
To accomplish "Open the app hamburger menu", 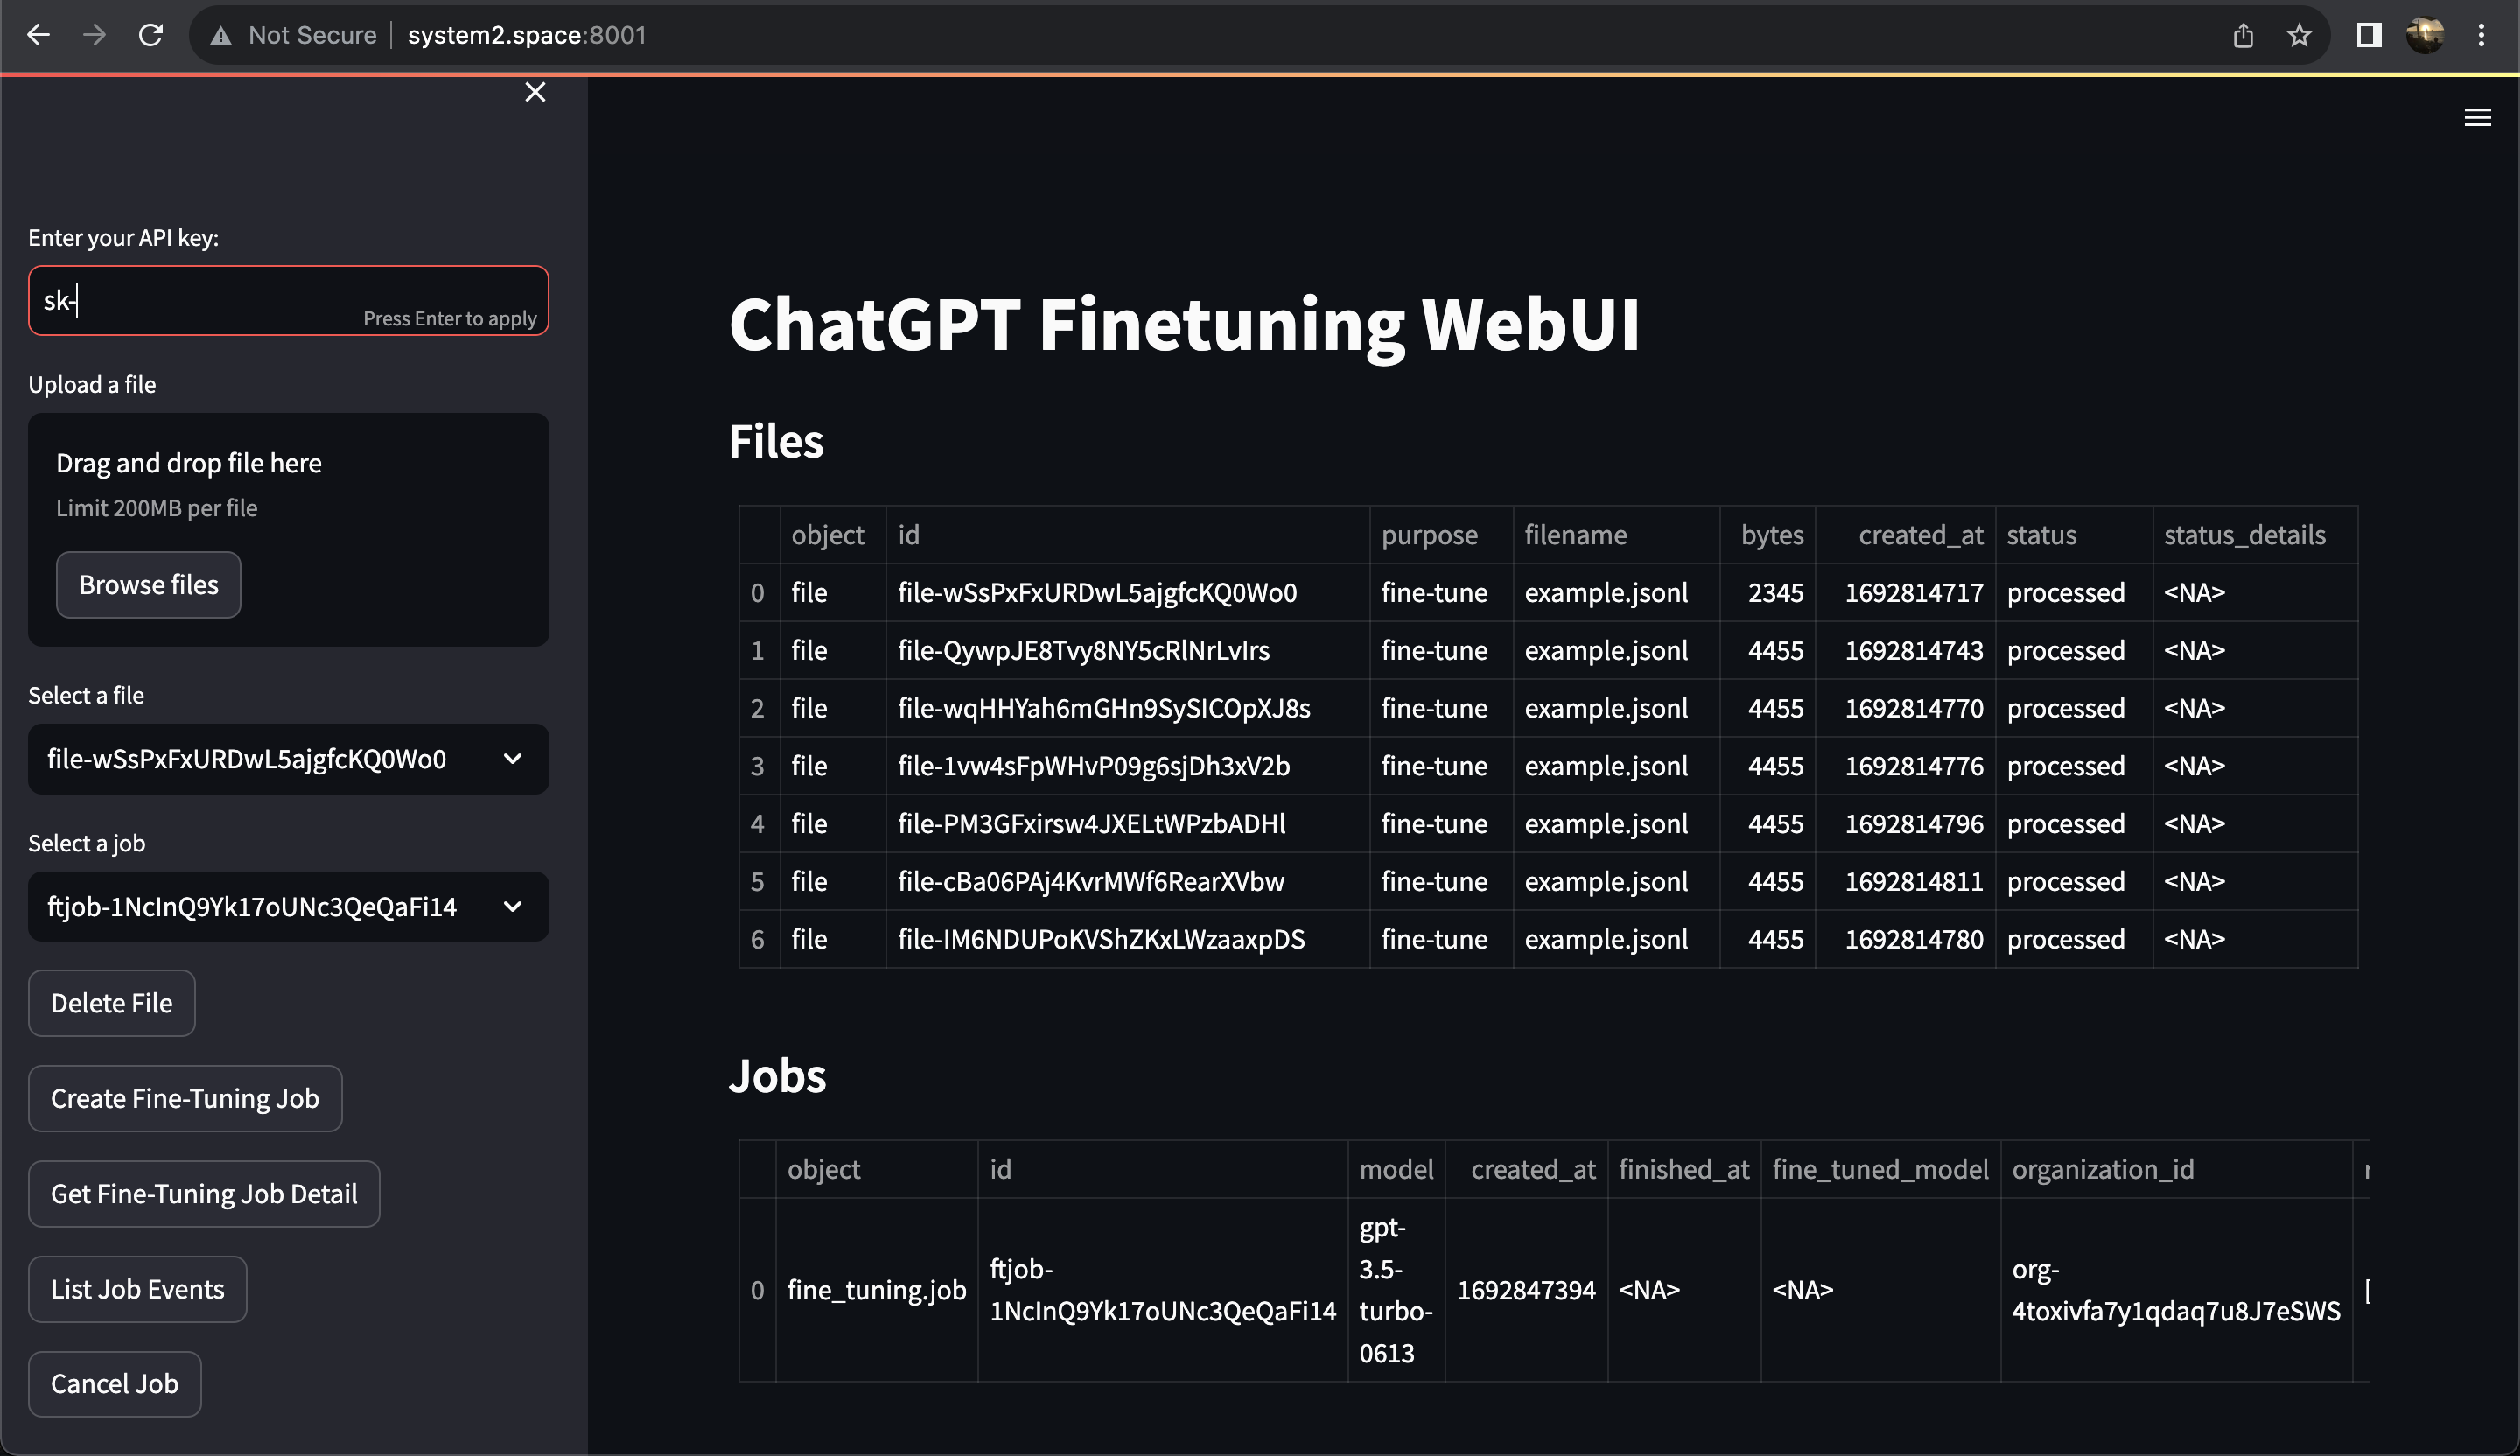I will tap(2478, 117).
